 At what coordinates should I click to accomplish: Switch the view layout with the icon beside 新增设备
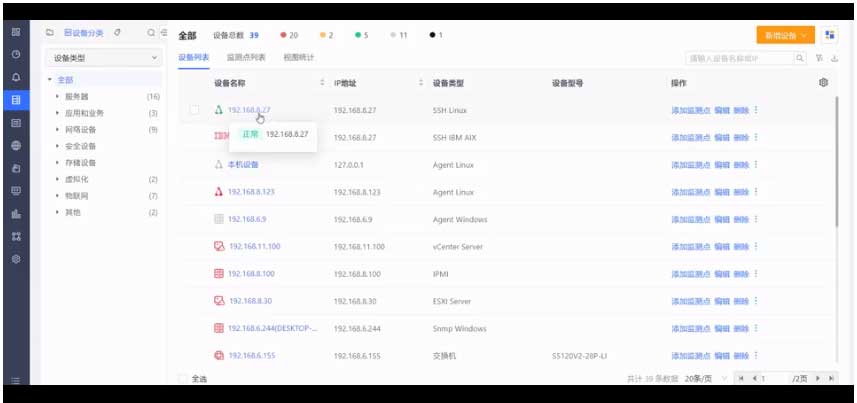point(830,35)
